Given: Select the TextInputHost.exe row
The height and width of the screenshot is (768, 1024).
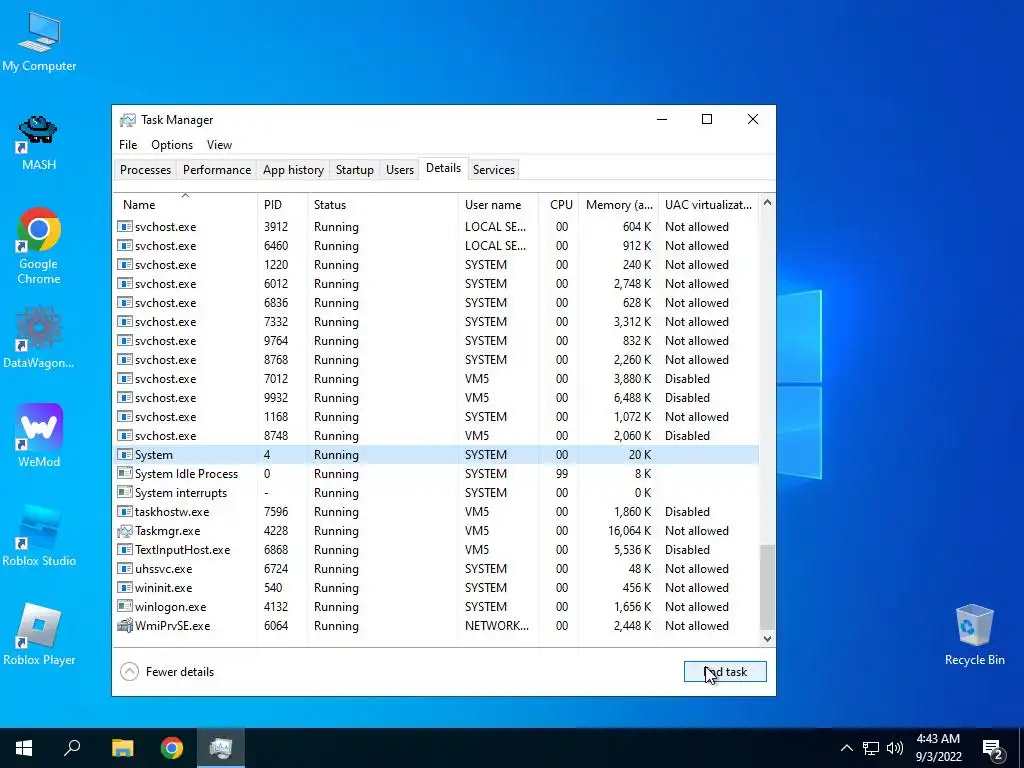Looking at the screenshot, I should tap(436, 550).
